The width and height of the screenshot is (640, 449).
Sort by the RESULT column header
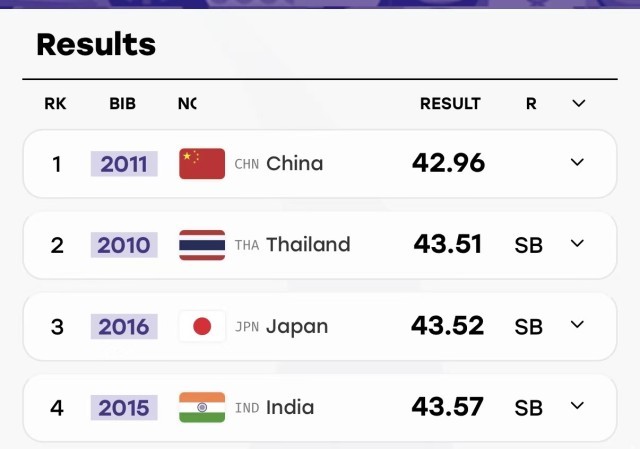tap(450, 104)
